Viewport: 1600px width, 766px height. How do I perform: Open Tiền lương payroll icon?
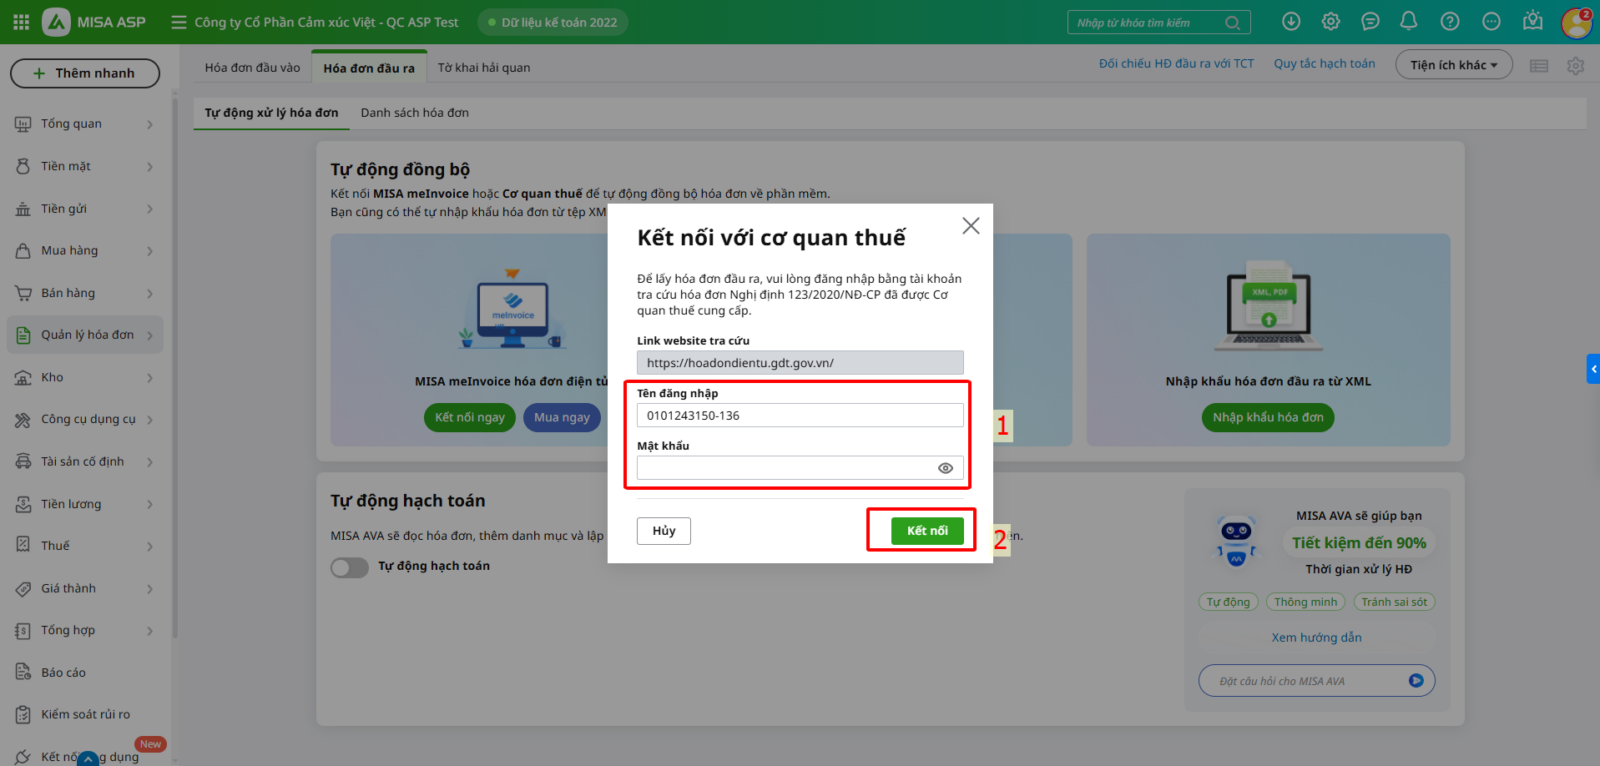point(23,504)
